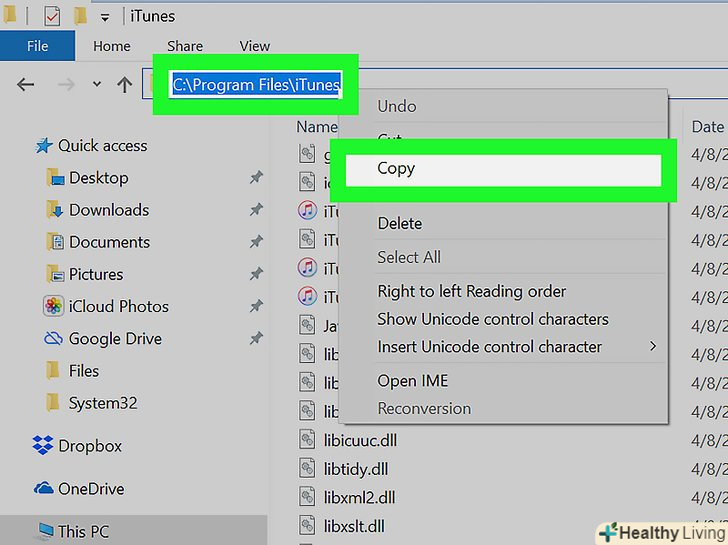Screen dimensions: 728x545
Task: Switch to the Share ribbon tab
Action: pyautogui.click(x=185, y=46)
